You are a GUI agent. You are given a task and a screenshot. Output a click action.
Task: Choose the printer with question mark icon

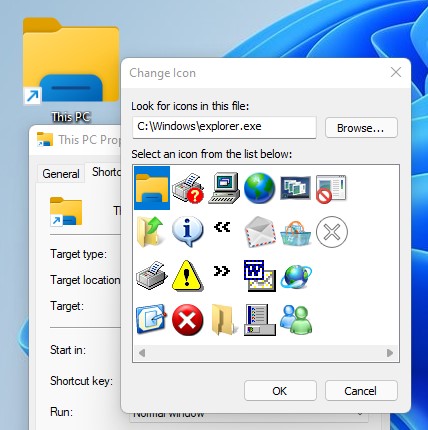(188, 188)
